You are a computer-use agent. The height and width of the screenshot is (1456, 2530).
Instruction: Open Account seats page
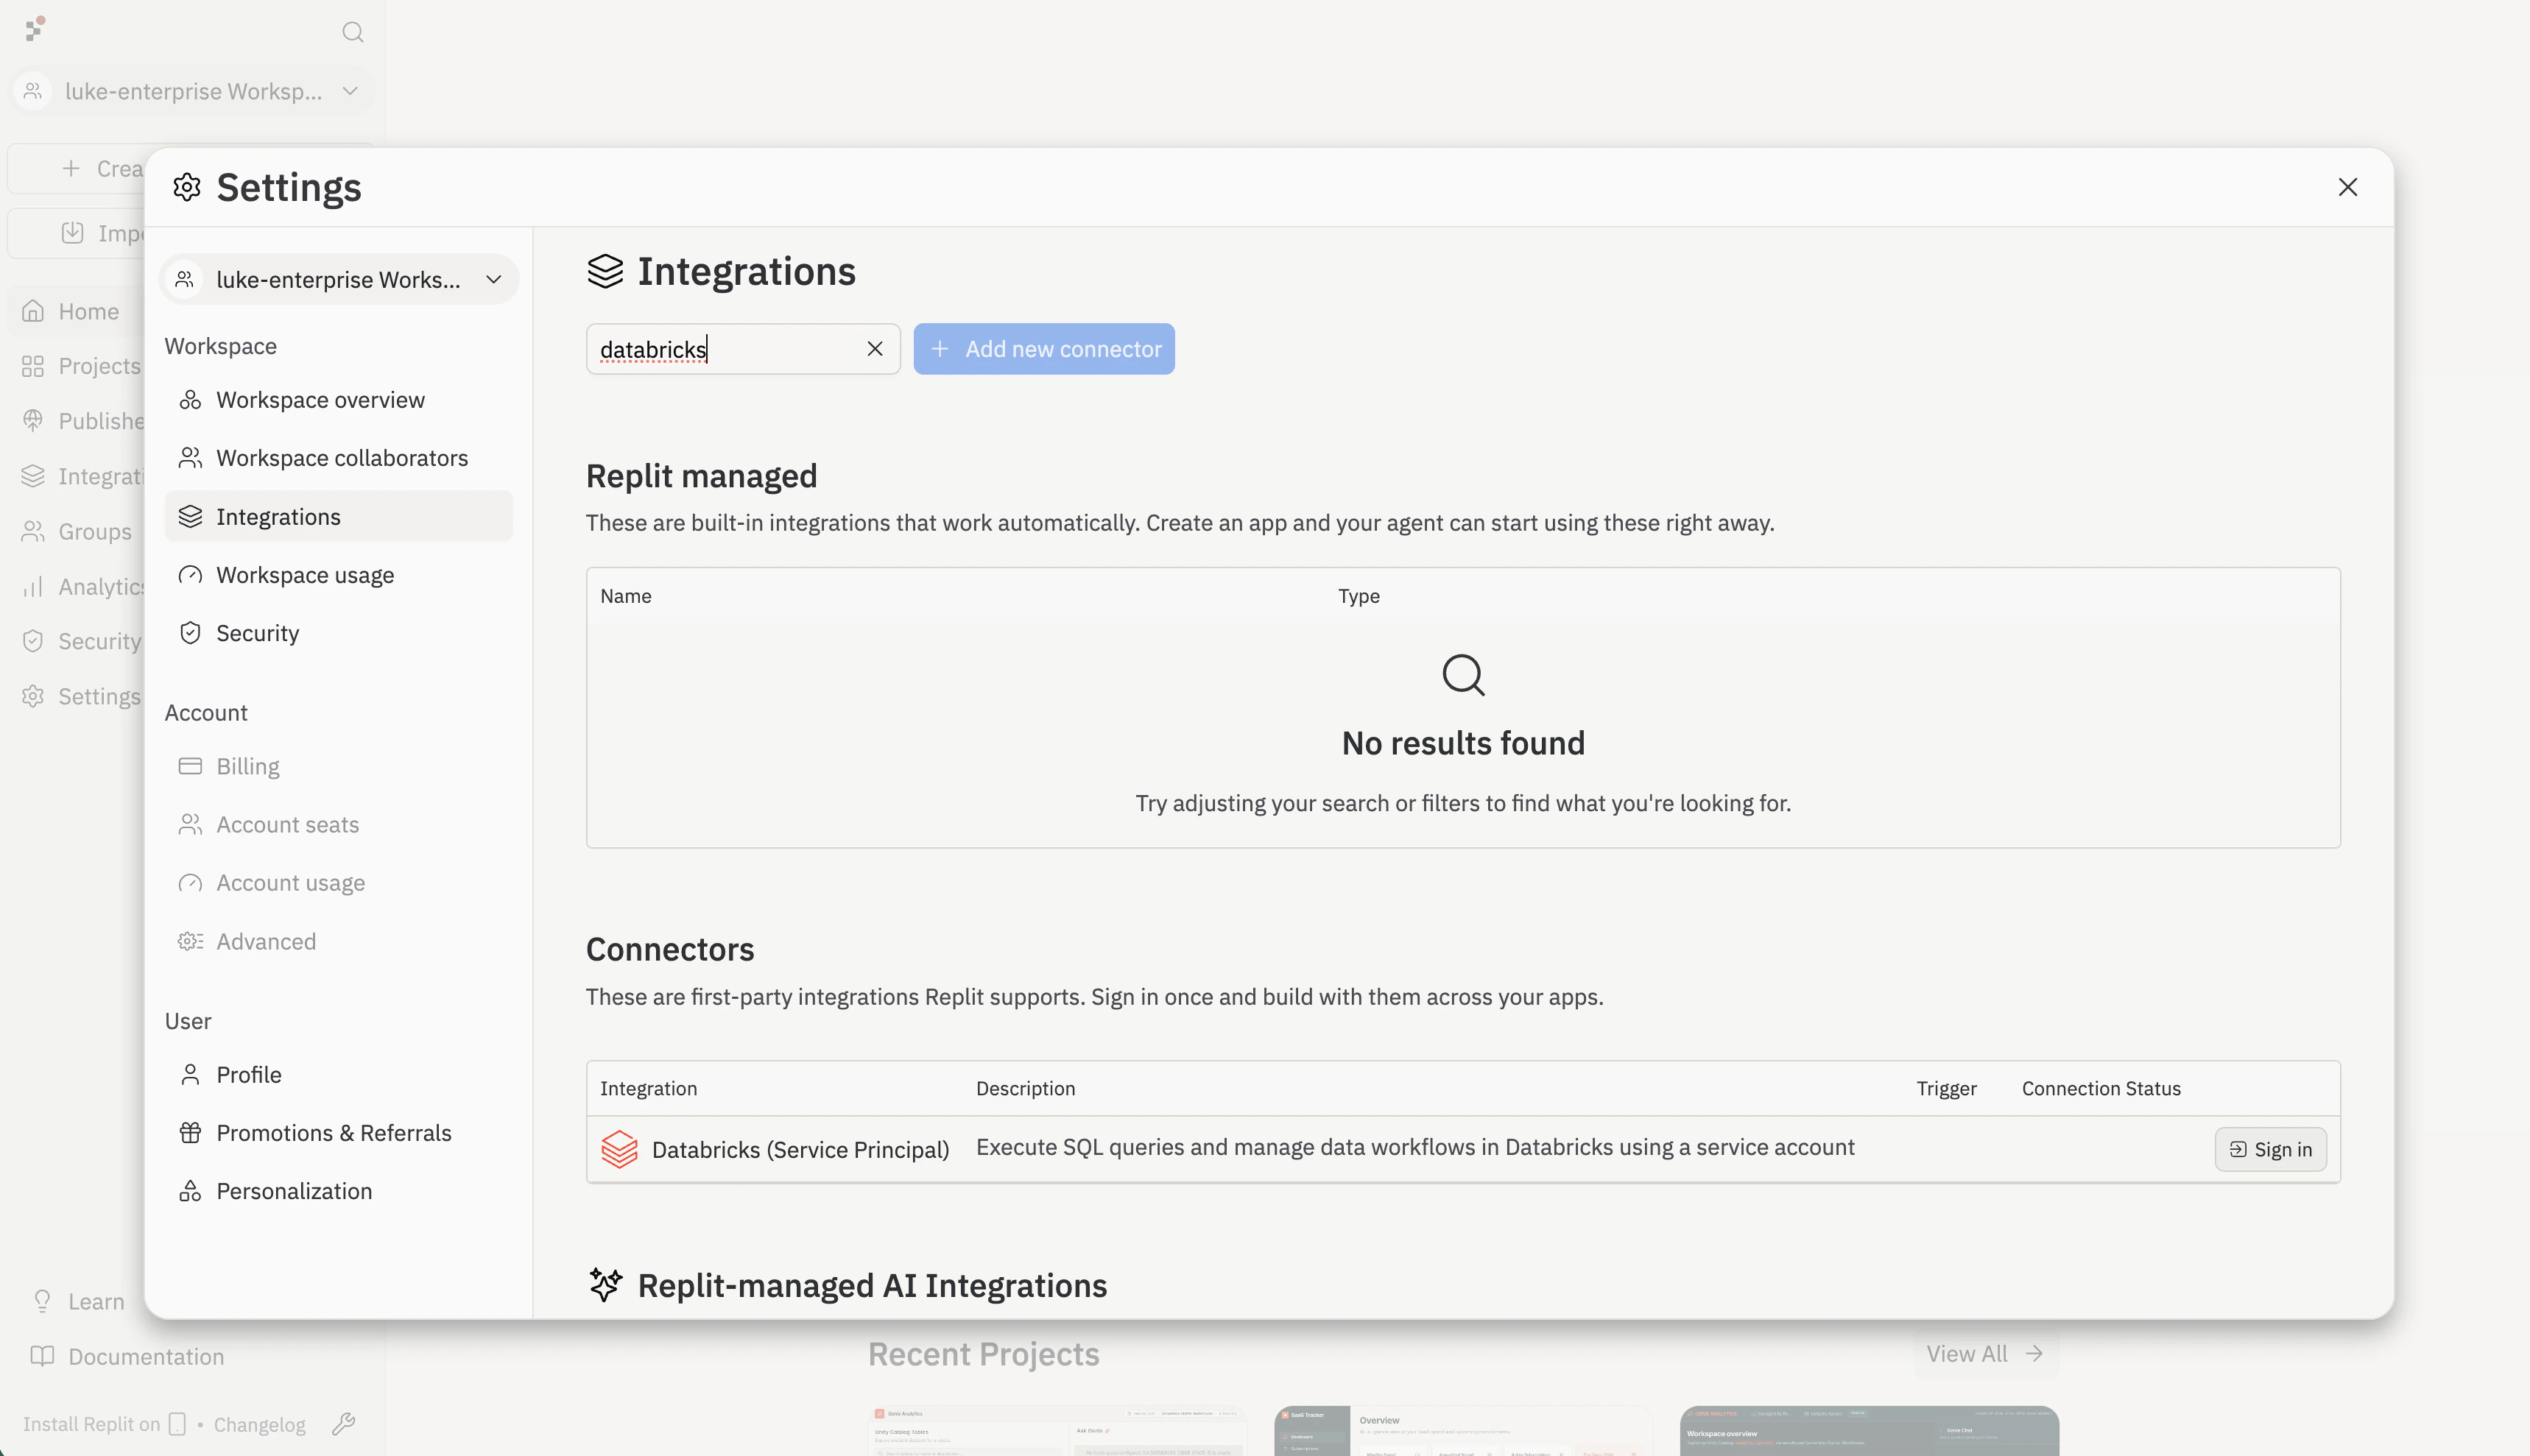coord(338,825)
